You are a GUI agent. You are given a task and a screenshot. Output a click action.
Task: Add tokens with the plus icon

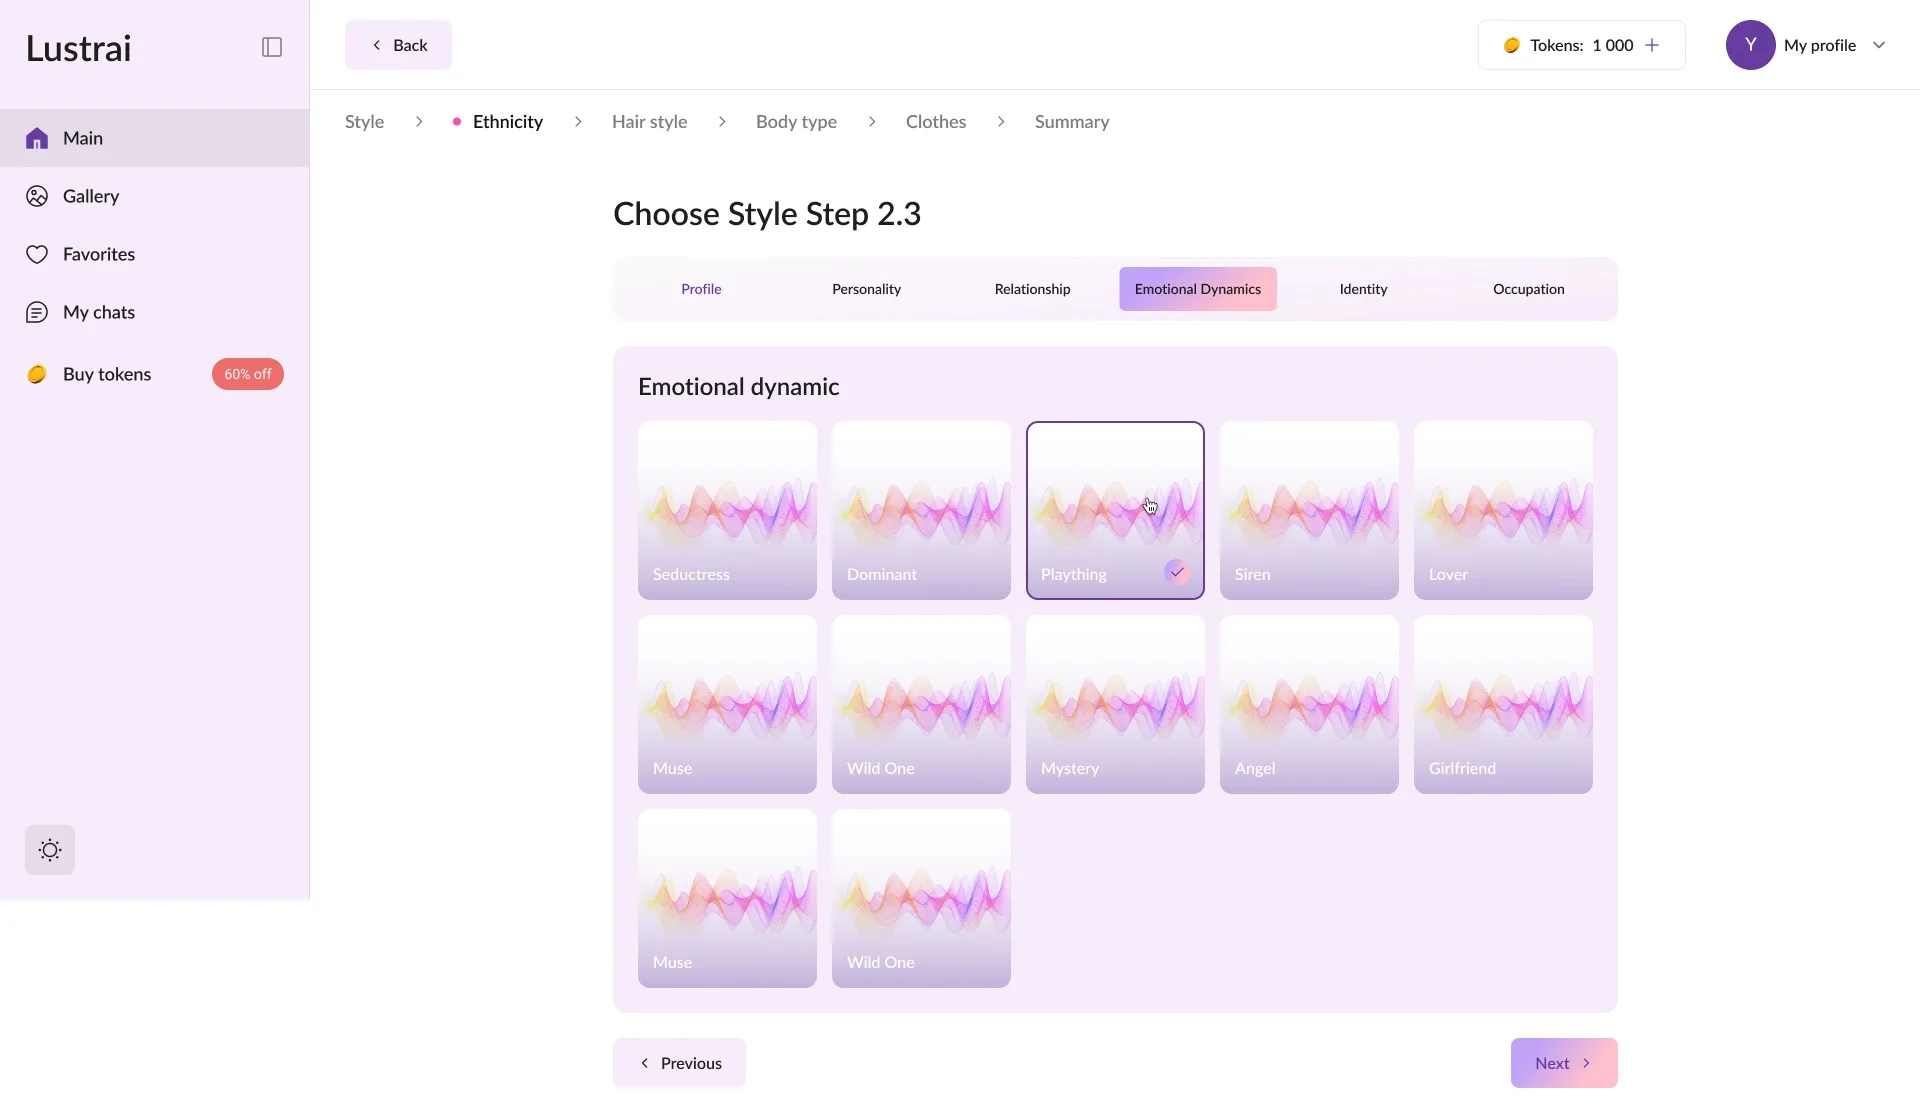[x=1652, y=45]
